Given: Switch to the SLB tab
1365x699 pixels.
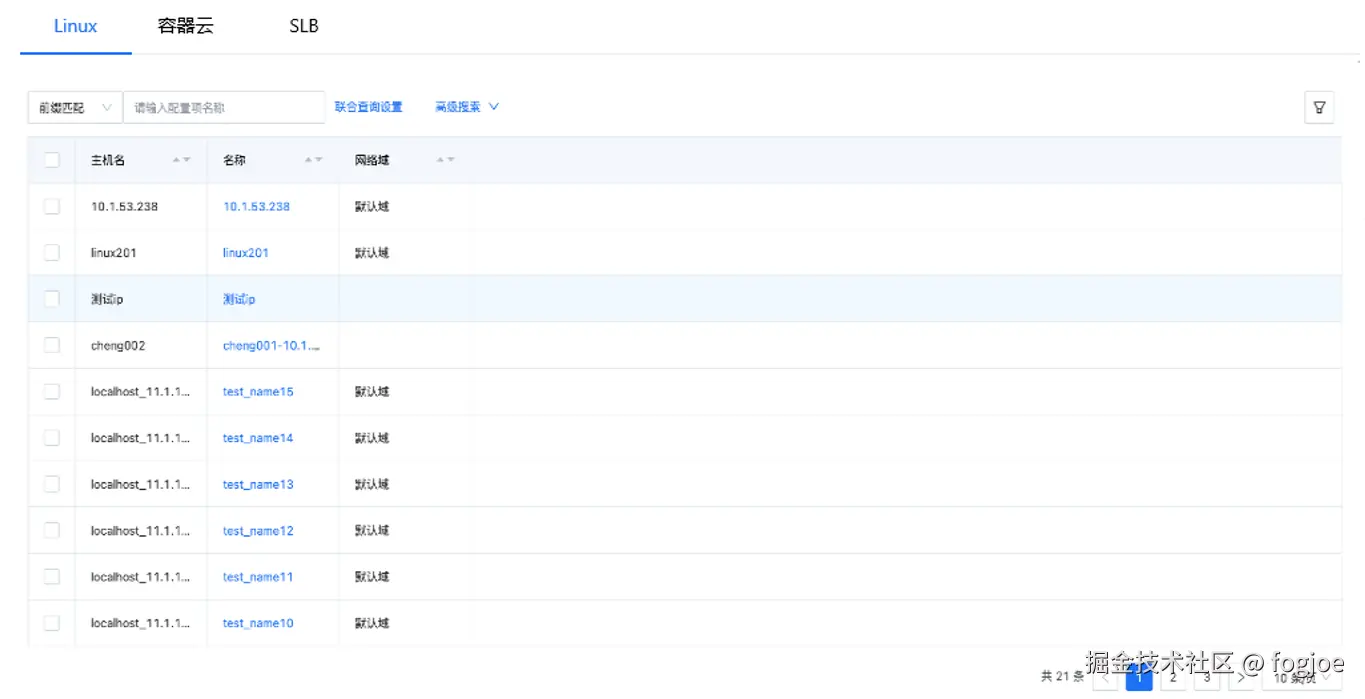Looking at the screenshot, I should pos(304,26).
